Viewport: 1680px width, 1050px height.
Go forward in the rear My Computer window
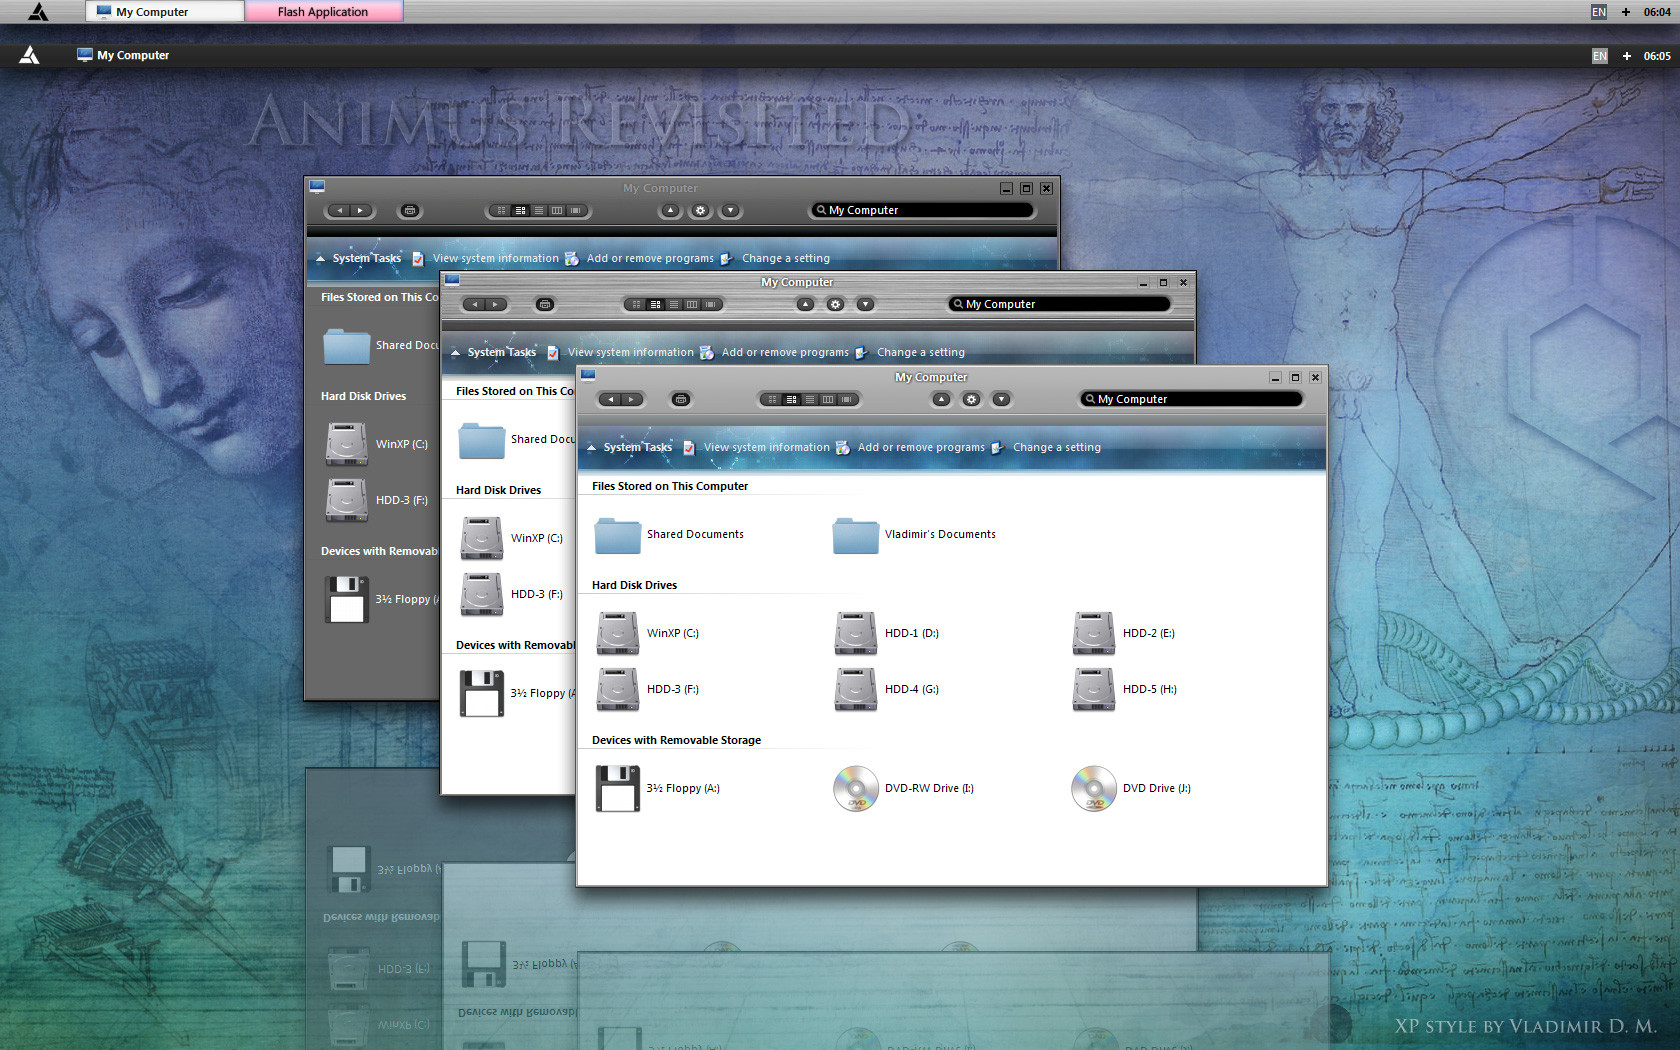tap(360, 210)
